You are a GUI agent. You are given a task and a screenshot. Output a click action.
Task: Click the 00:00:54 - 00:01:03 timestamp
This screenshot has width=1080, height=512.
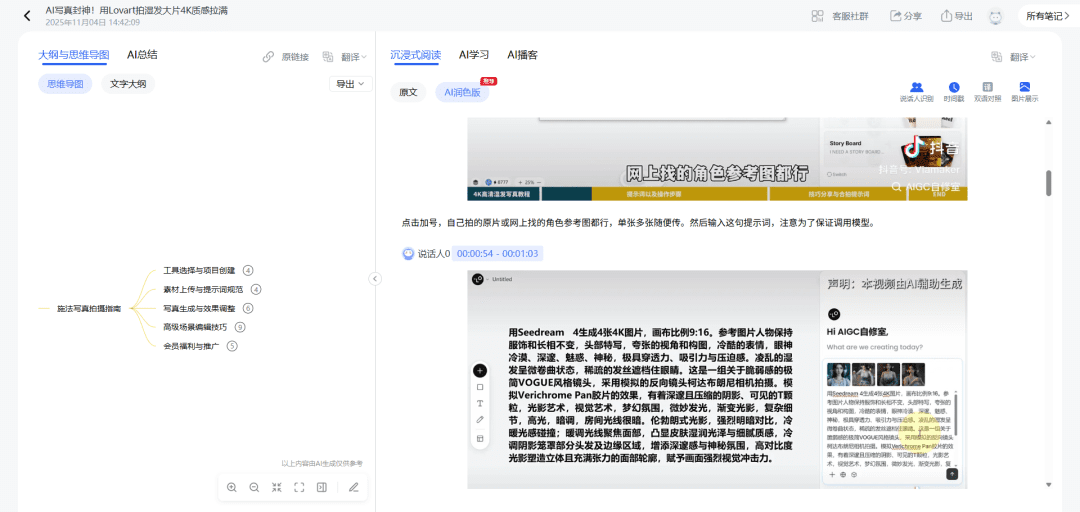pos(497,254)
